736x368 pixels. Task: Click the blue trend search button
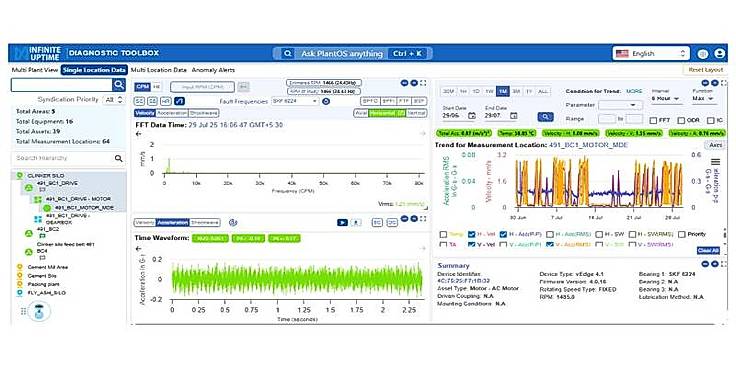click(x=545, y=116)
